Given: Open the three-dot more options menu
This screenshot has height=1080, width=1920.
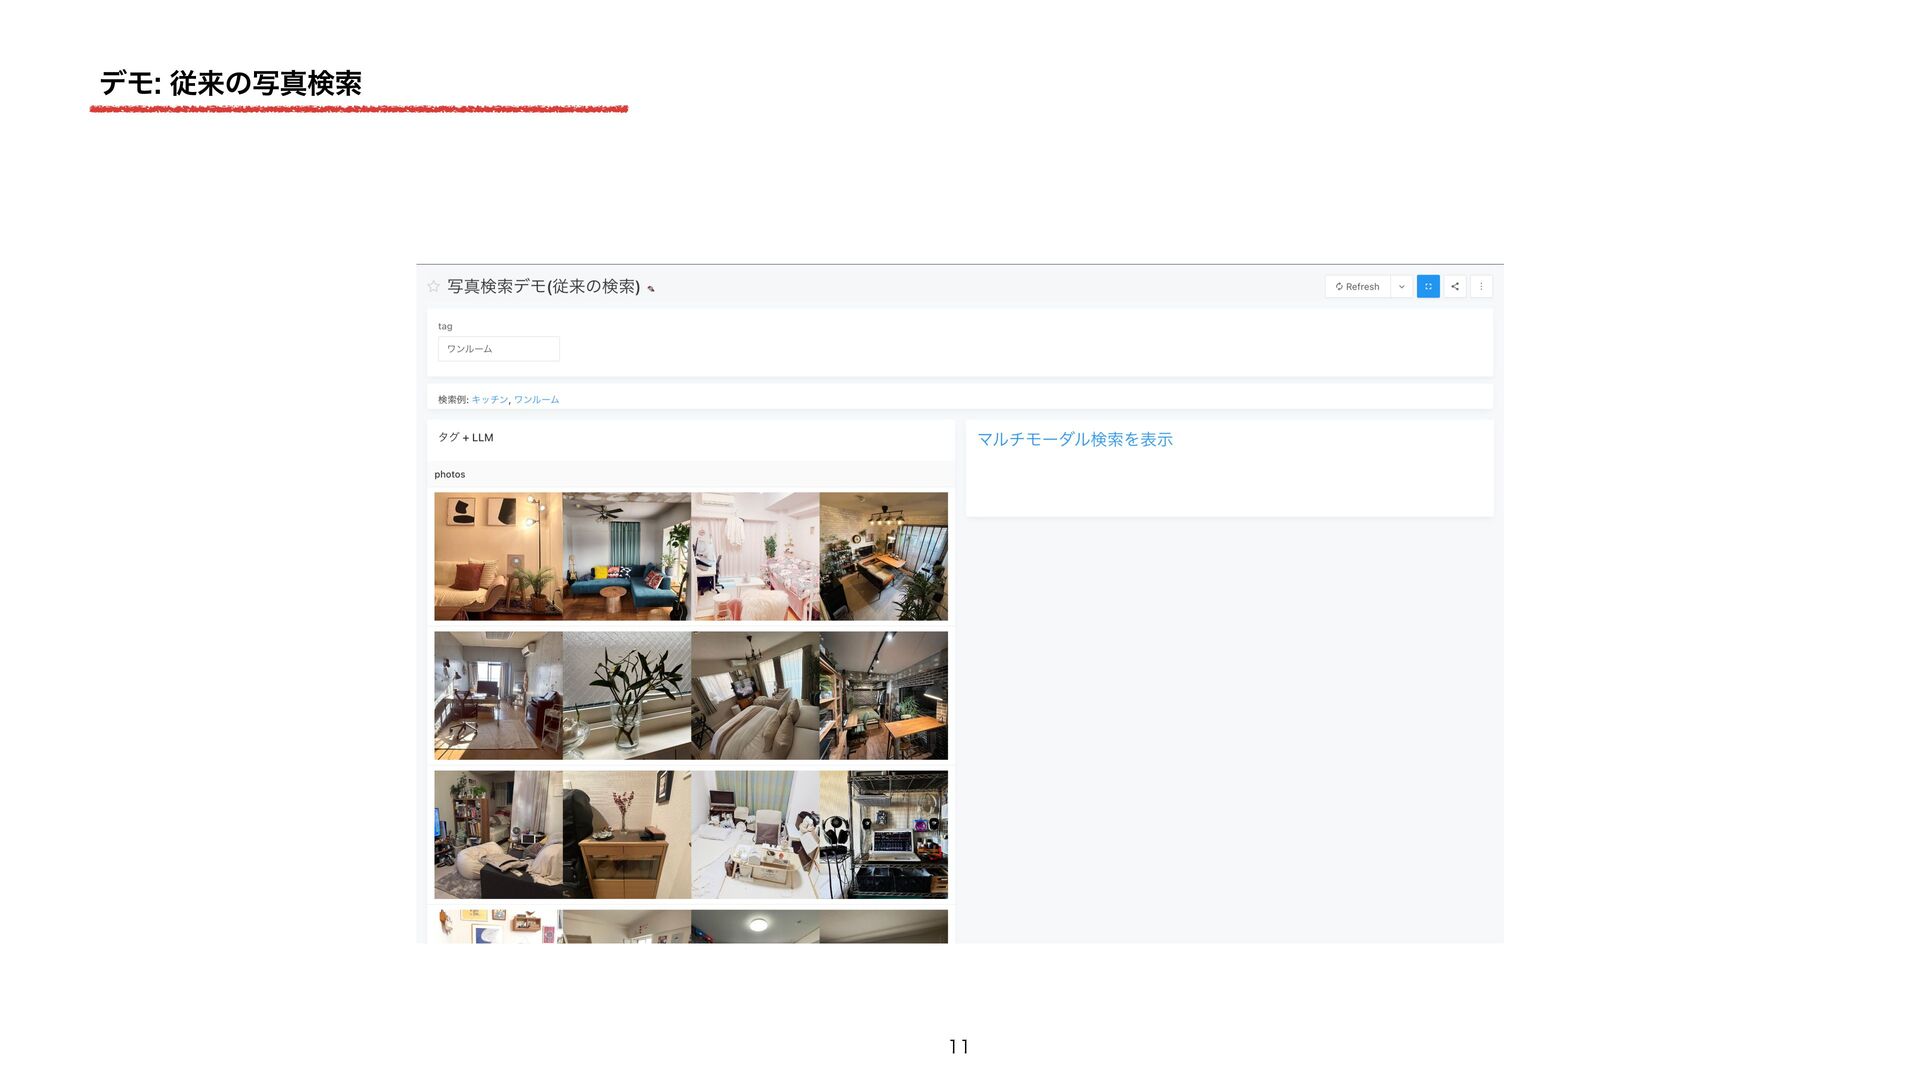Looking at the screenshot, I should [1481, 287].
